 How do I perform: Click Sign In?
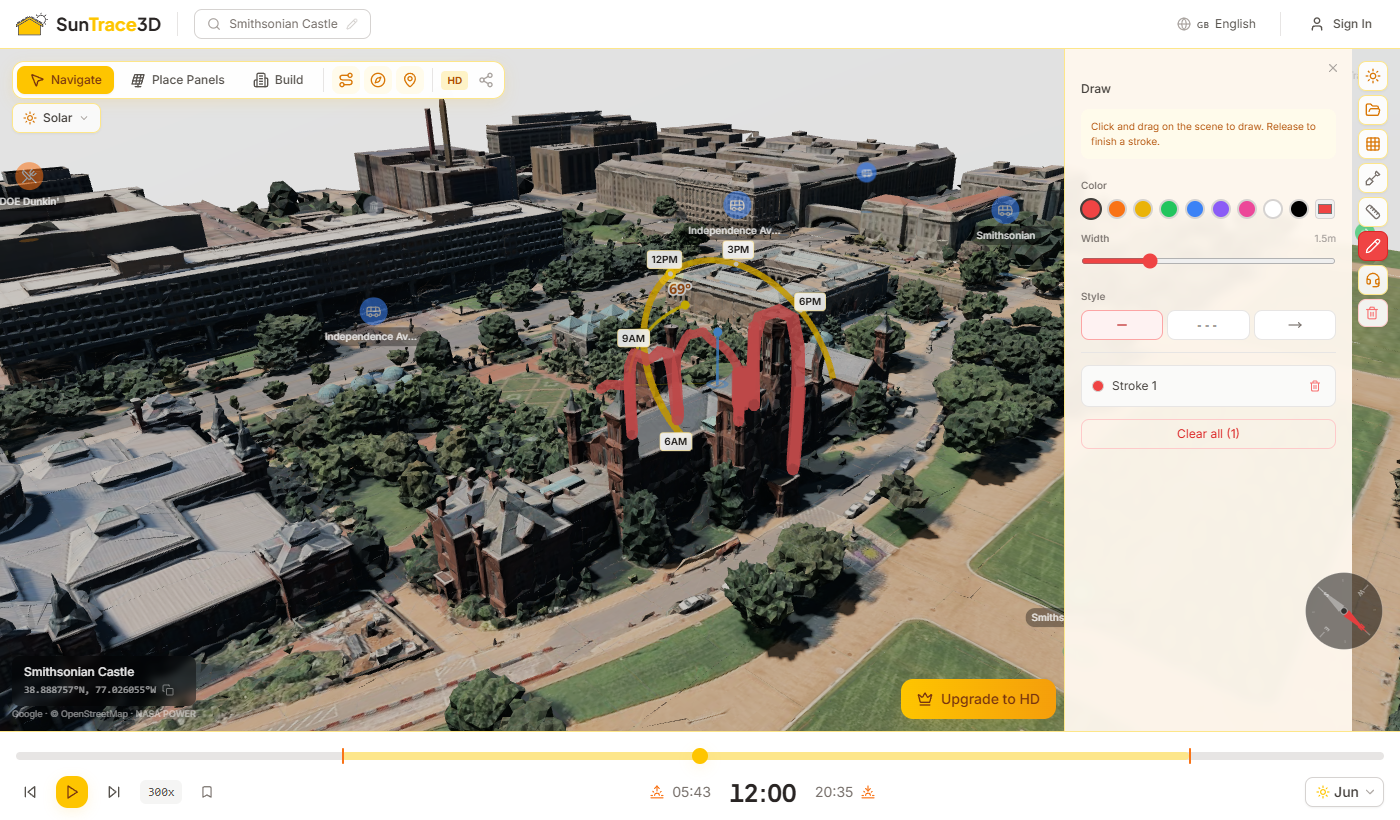tap(1341, 24)
